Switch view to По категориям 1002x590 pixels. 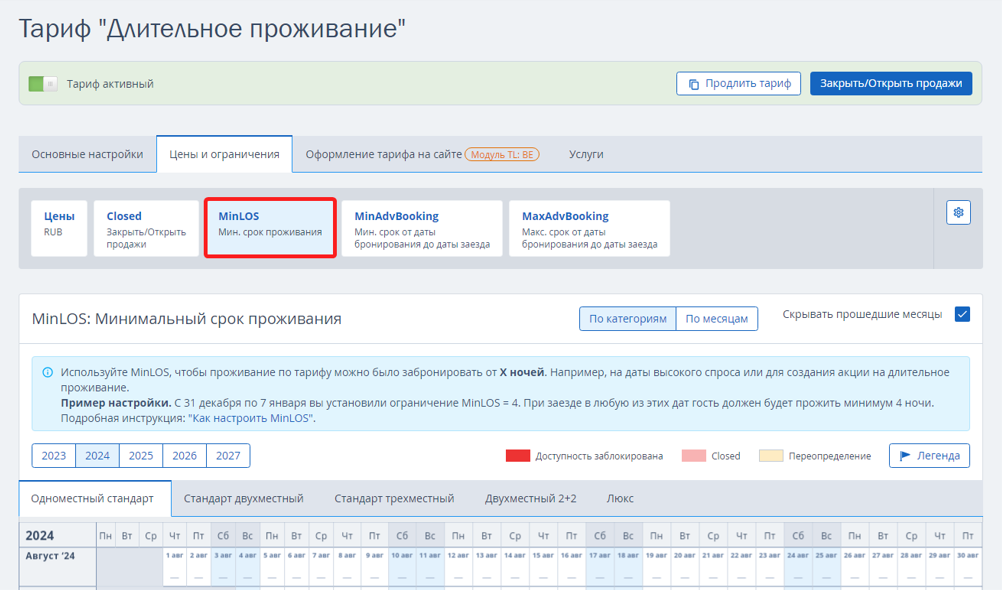tap(628, 318)
